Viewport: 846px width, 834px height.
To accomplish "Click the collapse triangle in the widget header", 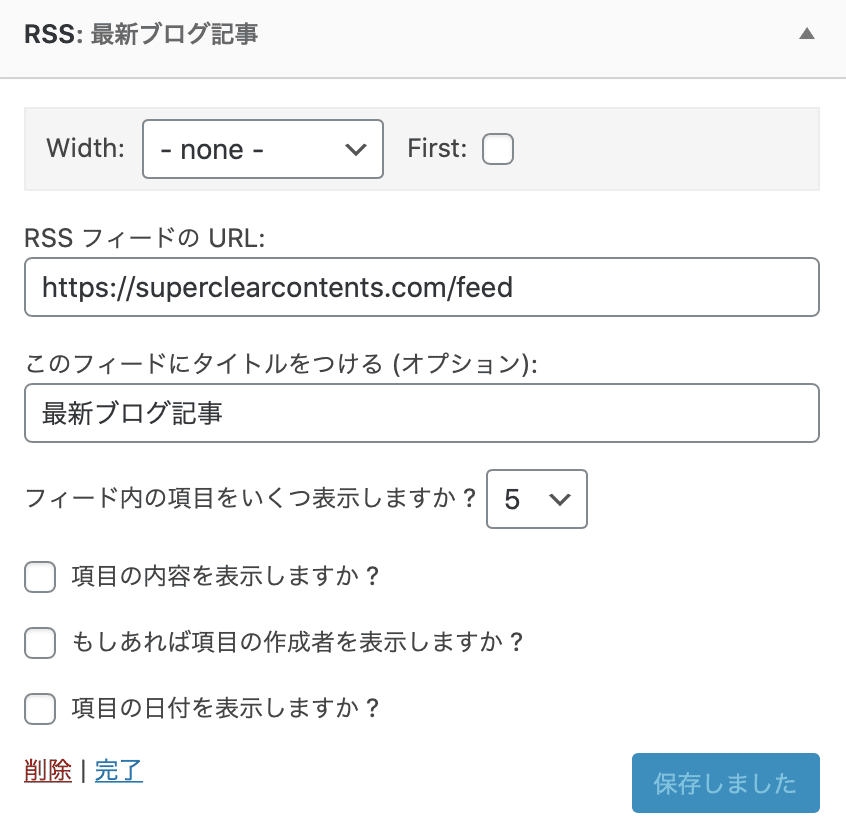I will (x=807, y=32).
